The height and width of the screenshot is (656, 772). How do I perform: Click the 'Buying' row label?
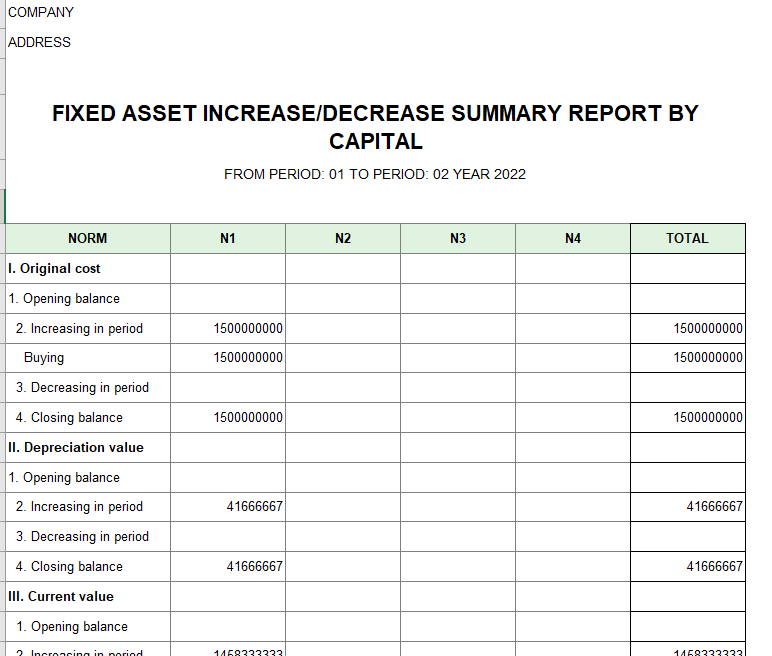[x=44, y=358]
